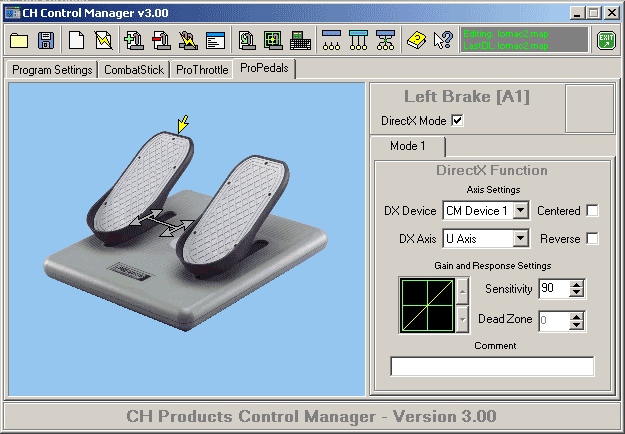Increase Dead Zone with up spinner arrow
The height and width of the screenshot is (434, 625).
[576, 317]
